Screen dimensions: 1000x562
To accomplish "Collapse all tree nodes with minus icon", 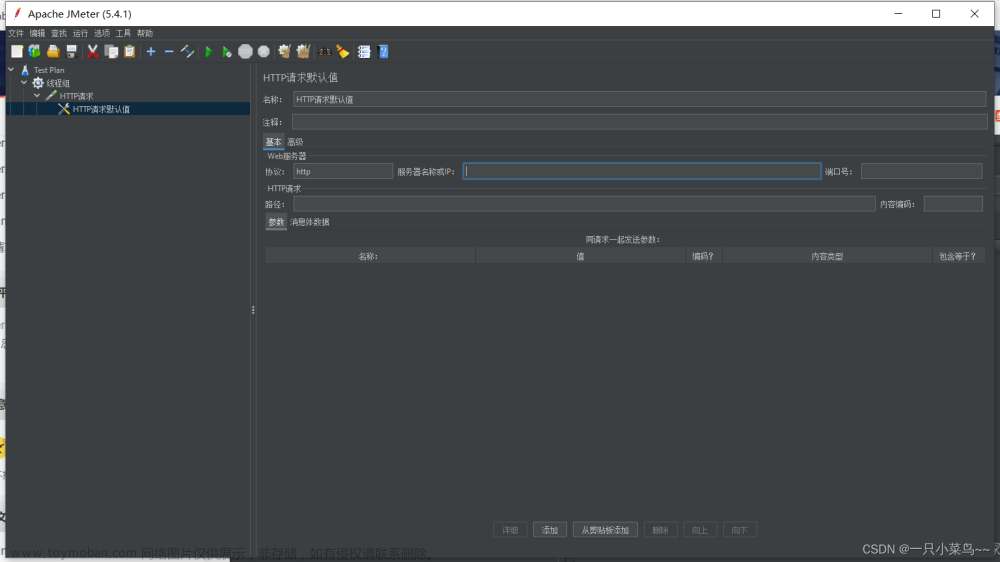I will [169, 52].
